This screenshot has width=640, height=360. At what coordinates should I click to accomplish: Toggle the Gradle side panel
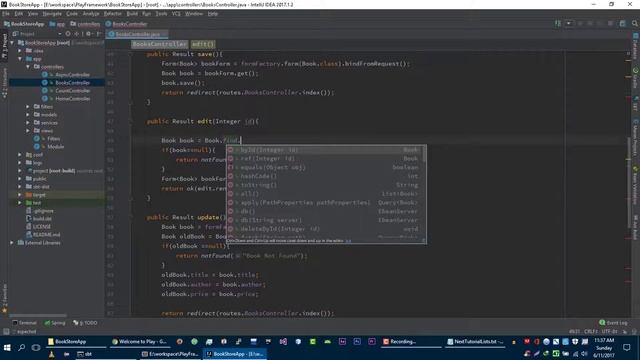click(x=636, y=78)
